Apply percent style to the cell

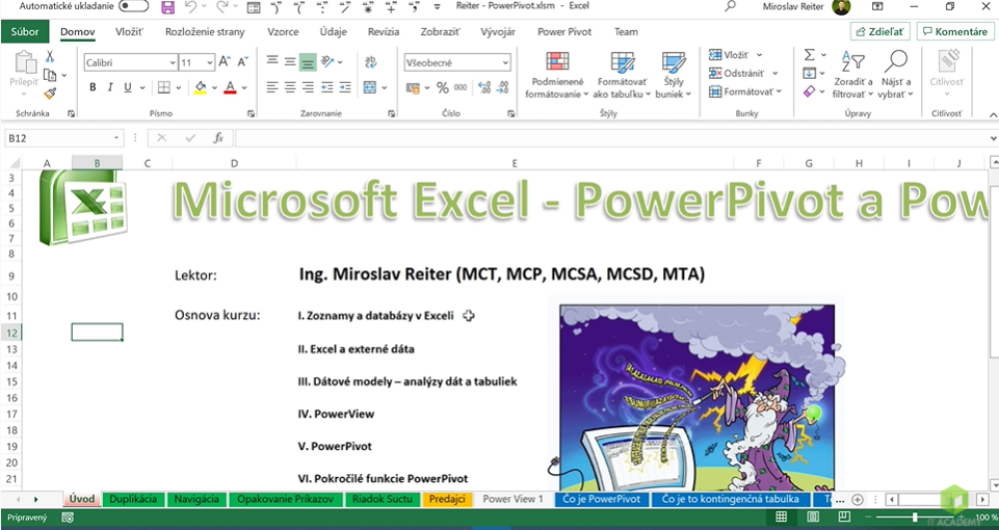coord(442,88)
